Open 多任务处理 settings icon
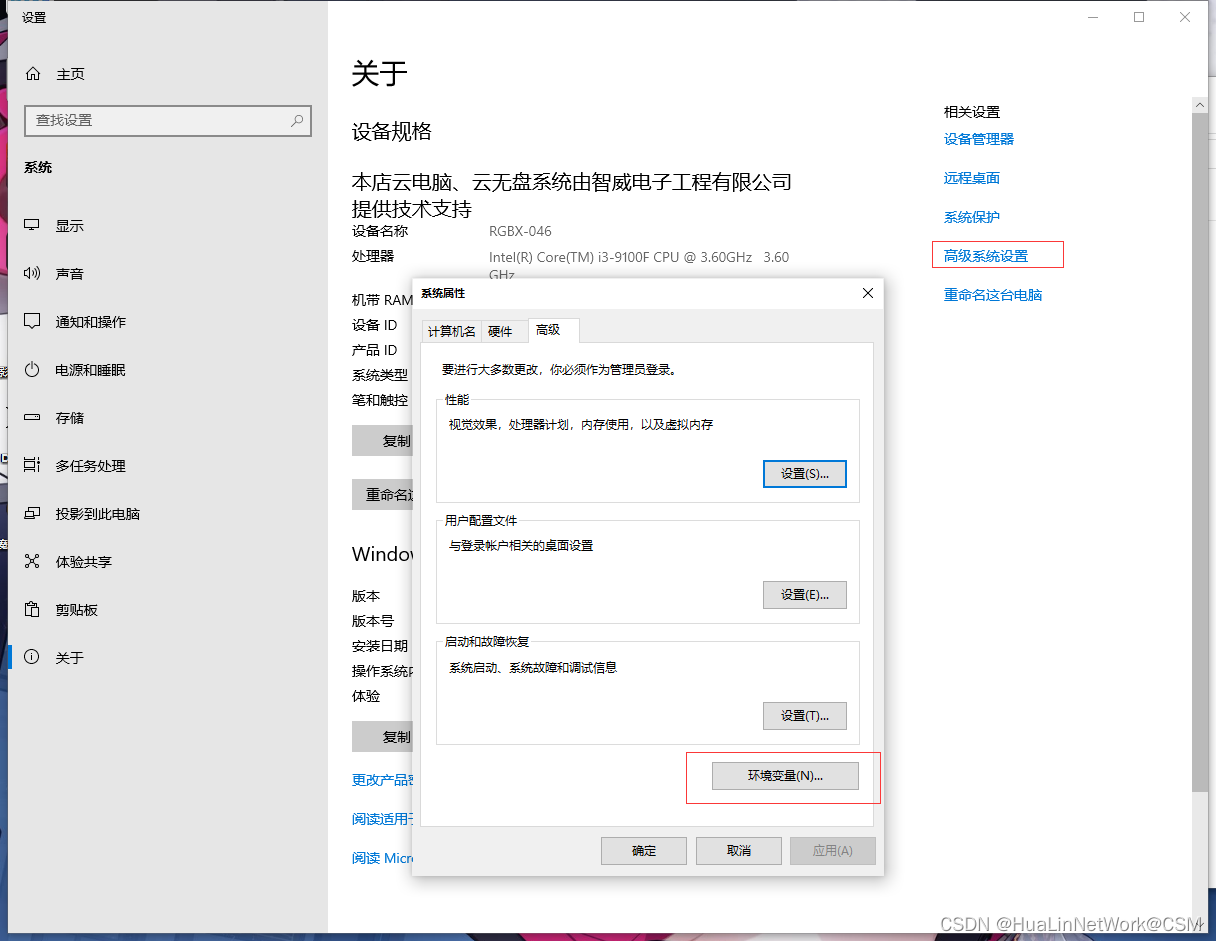This screenshot has width=1216, height=941. tap(31, 465)
